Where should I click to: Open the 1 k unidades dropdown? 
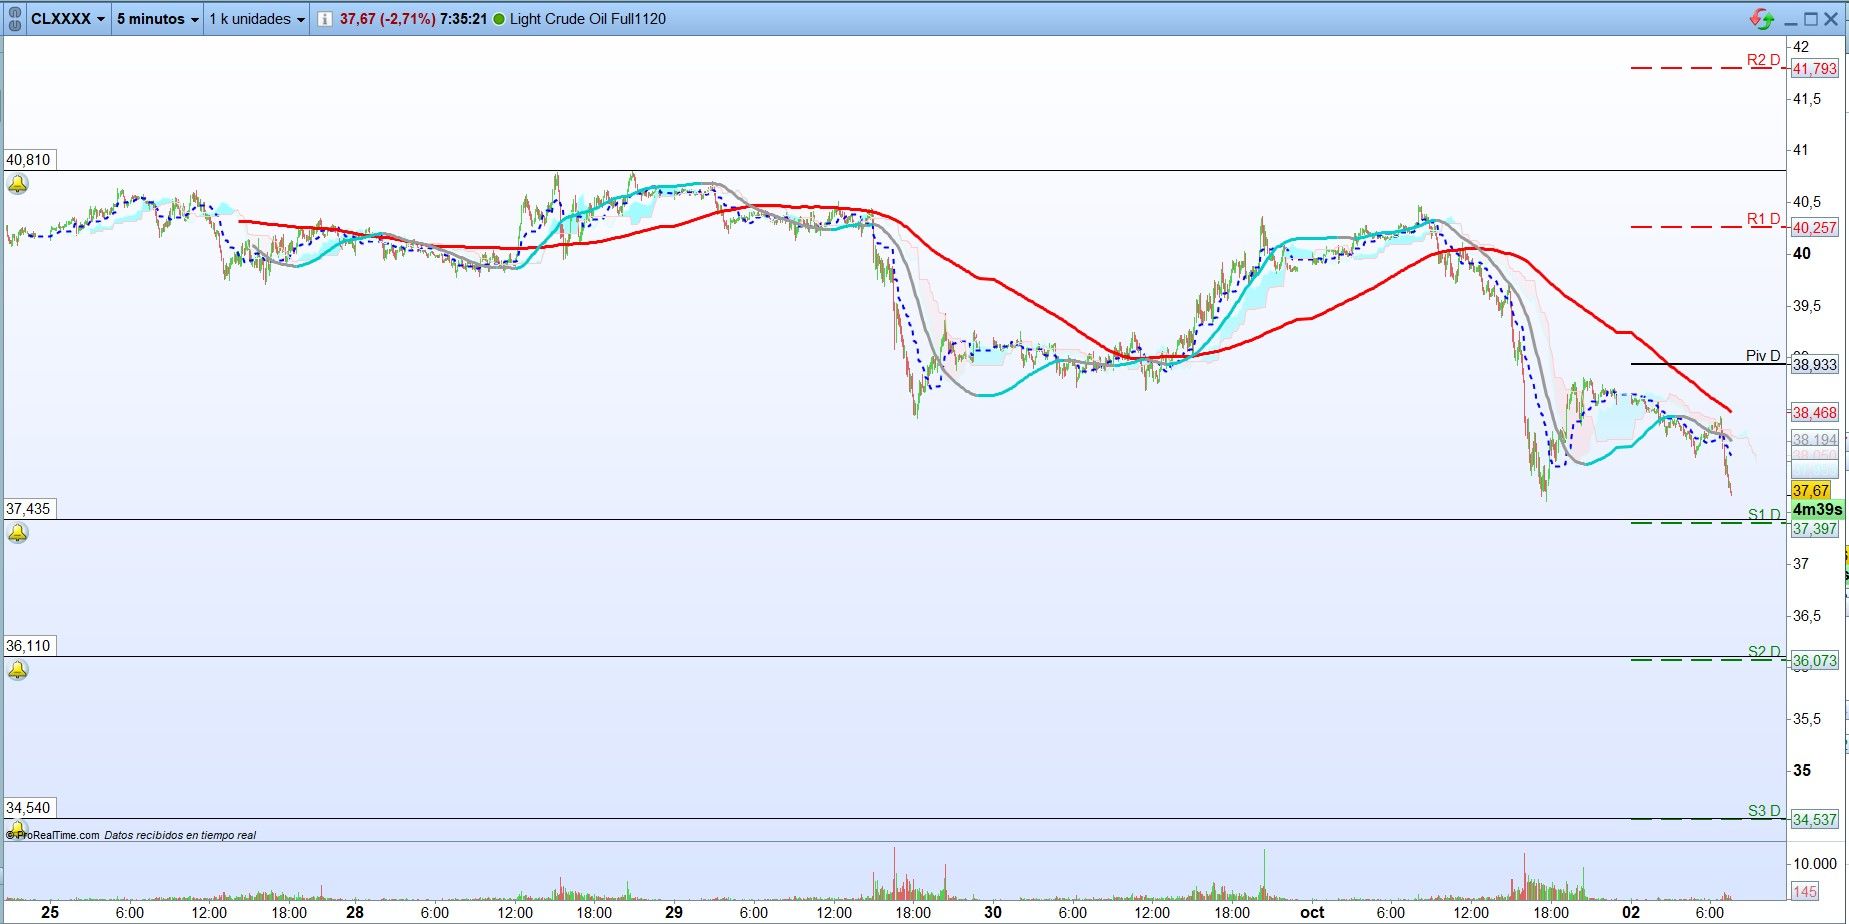tap(256, 19)
